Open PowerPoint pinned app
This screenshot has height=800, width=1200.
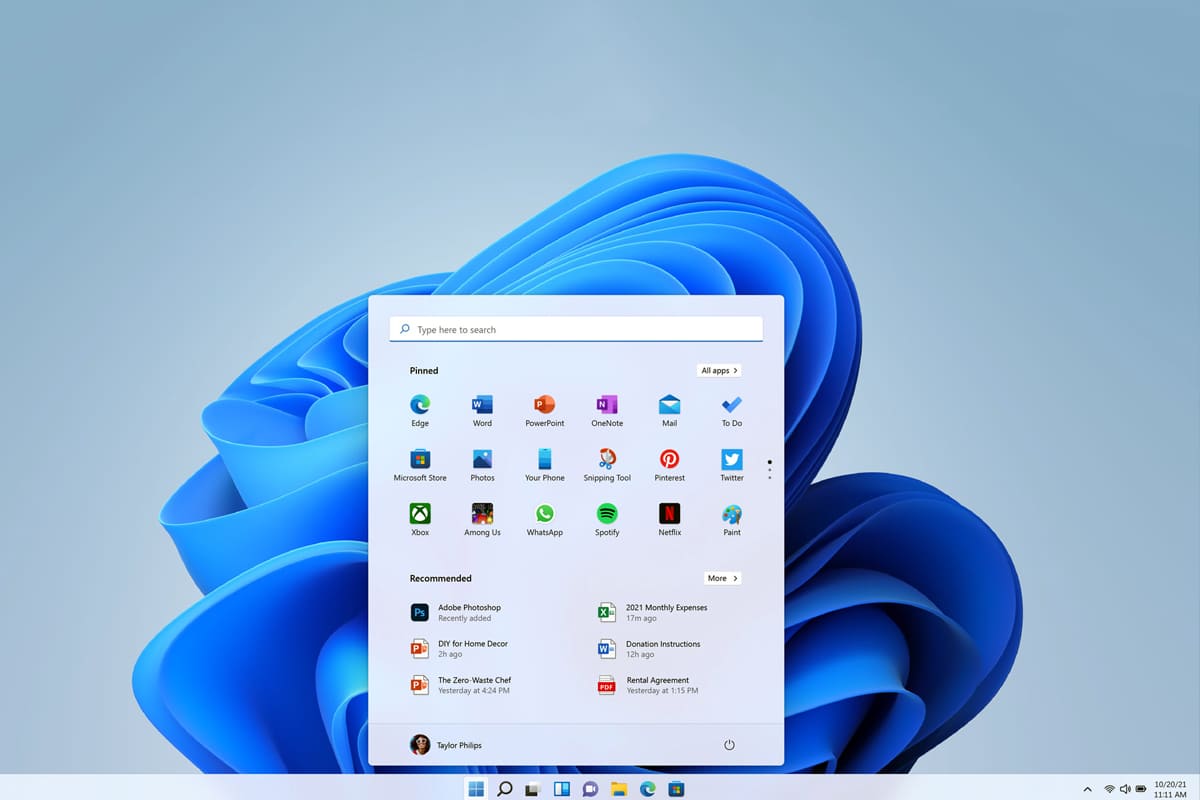[545, 410]
